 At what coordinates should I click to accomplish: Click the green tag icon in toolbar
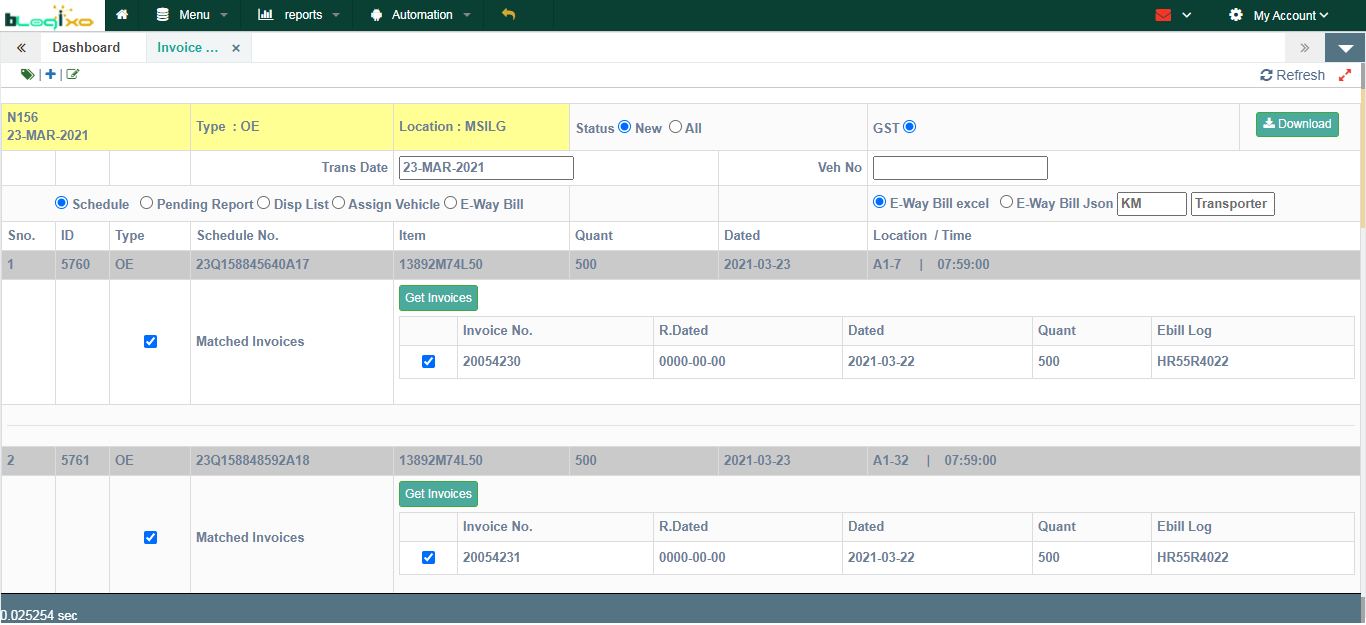27,74
